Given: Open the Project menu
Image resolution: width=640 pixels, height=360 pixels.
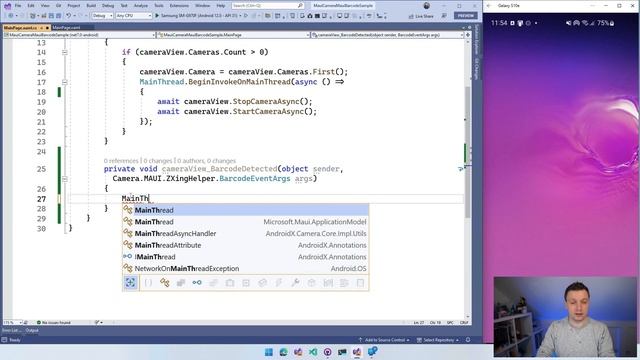Looking at the screenshot, I should (73, 6).
